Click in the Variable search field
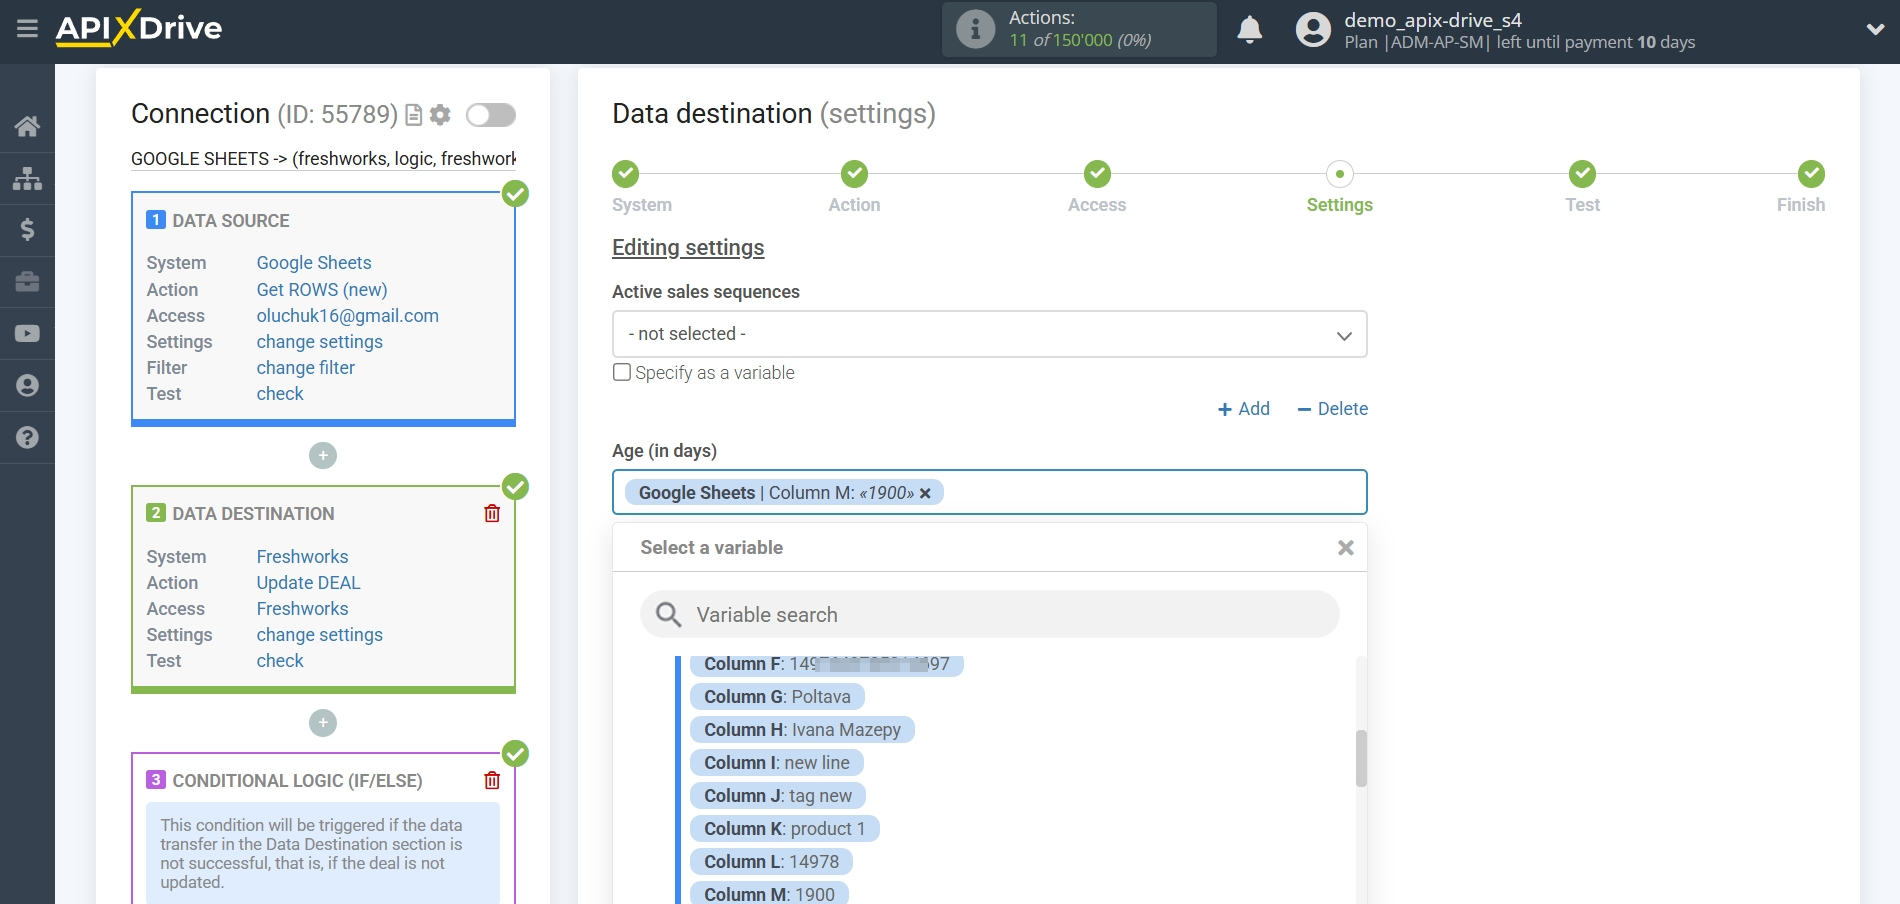The width and height of the screenshot is (1900, 904). pyautogui.click(x=989, y=614)
